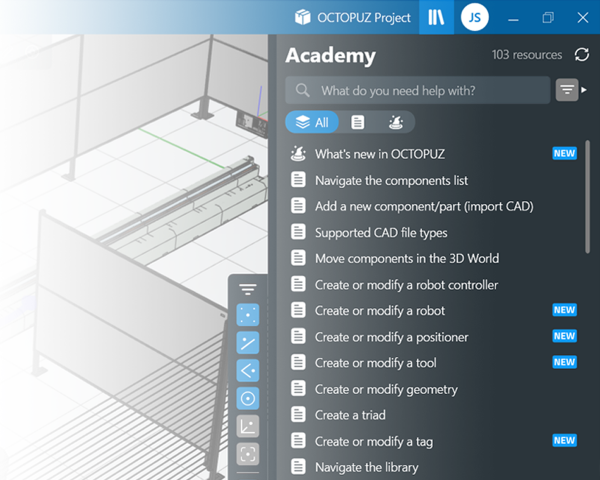Open the snap toolbar filter menu icon
This screenshot has width=600, height=480.
click(248, 289)
